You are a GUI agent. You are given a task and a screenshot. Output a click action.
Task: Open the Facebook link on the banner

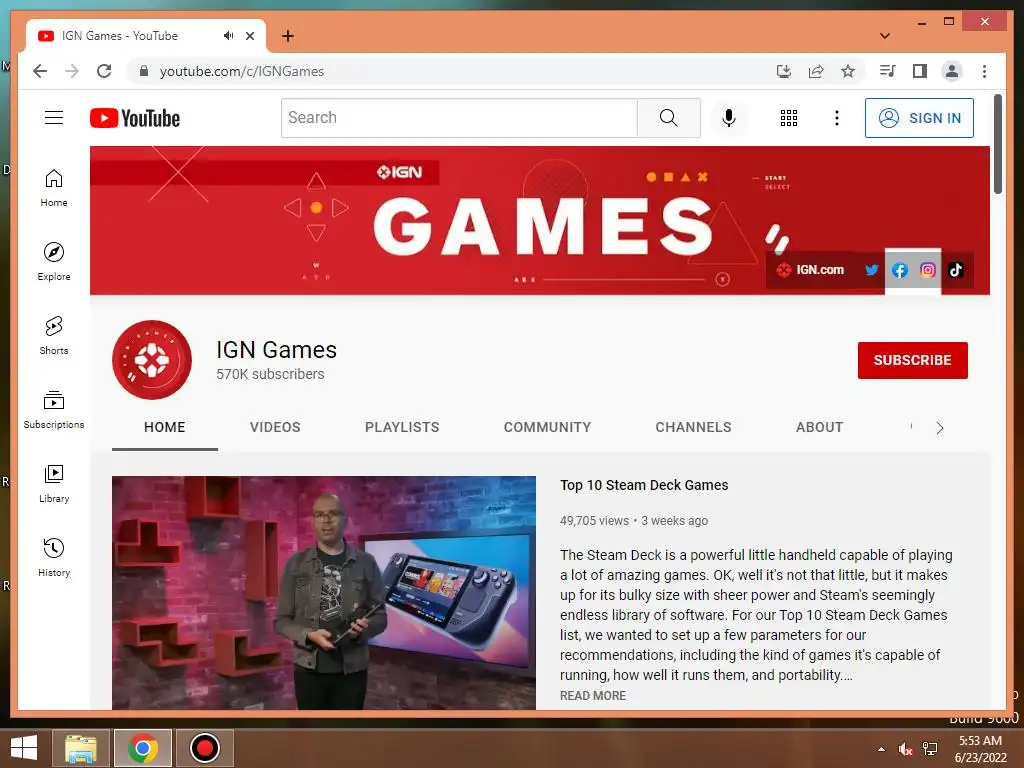(x=899, y=270)
